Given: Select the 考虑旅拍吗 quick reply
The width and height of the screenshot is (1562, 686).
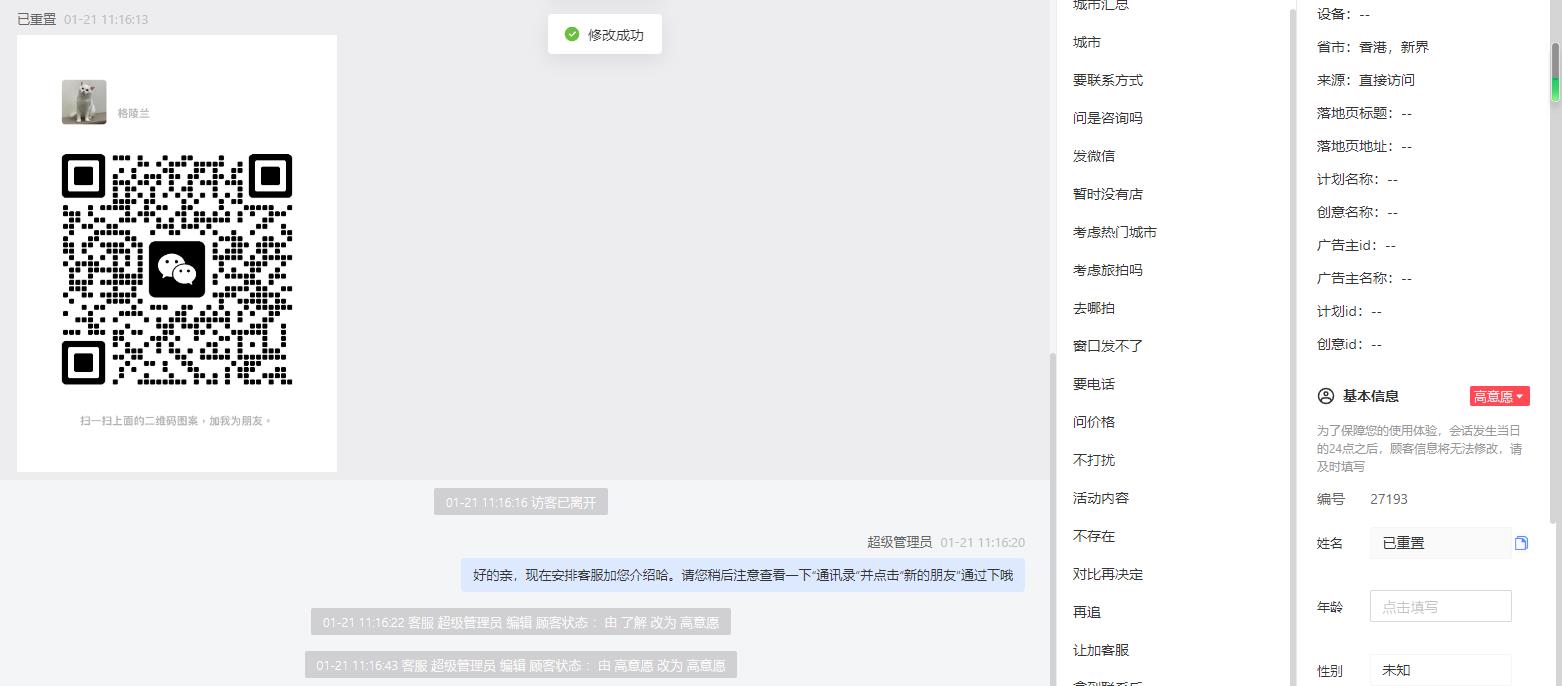Looking at the screenshot, I should pyautogui.click(x=1108, y=270).
